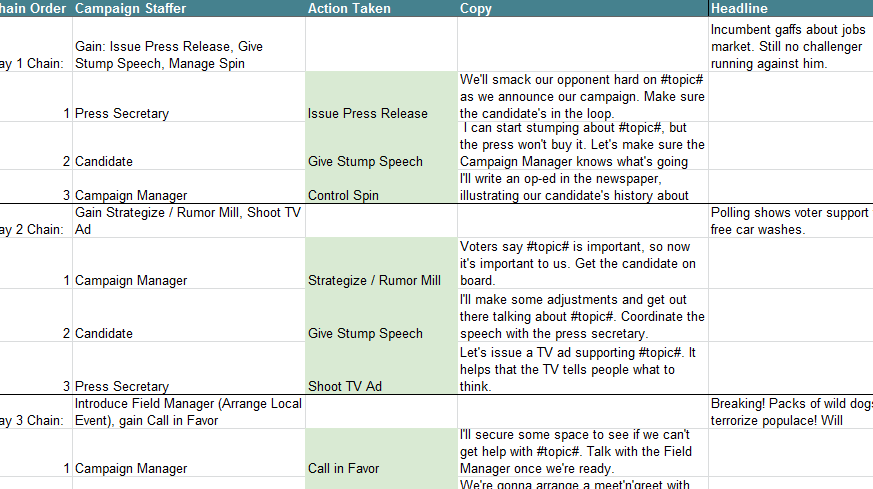Select the Action Taken column header

click(381, 8)
